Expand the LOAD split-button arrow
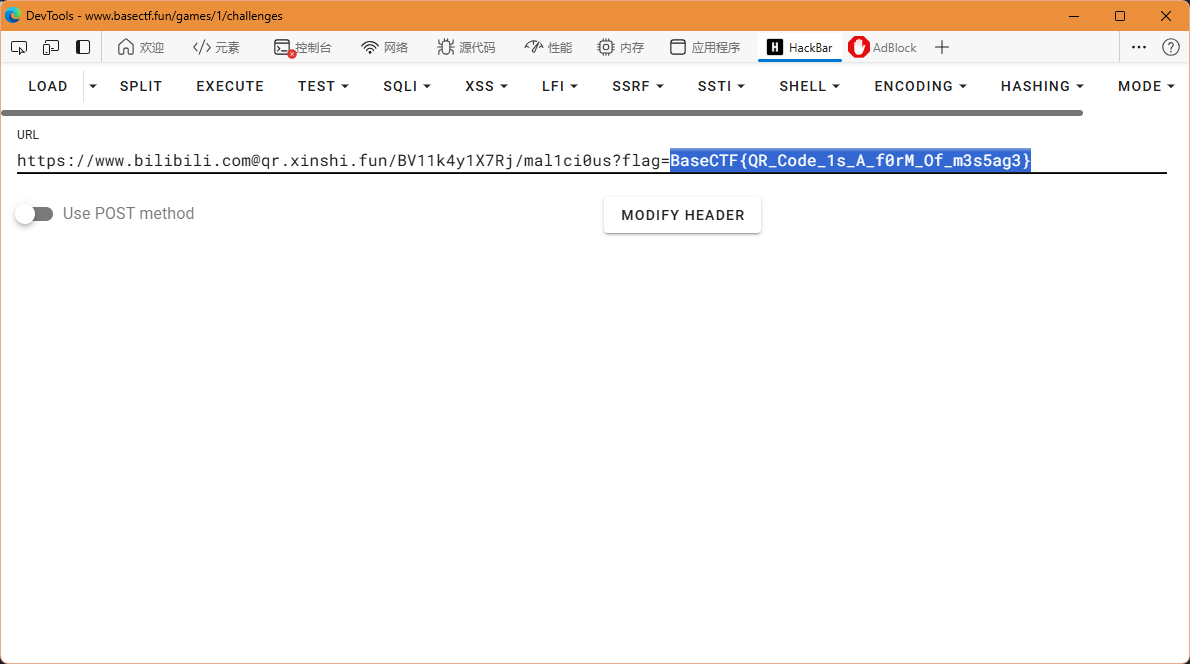Image resolution: width=1190 pixels, height=664 pixels. pyautogui.click(x=93, y=86)
